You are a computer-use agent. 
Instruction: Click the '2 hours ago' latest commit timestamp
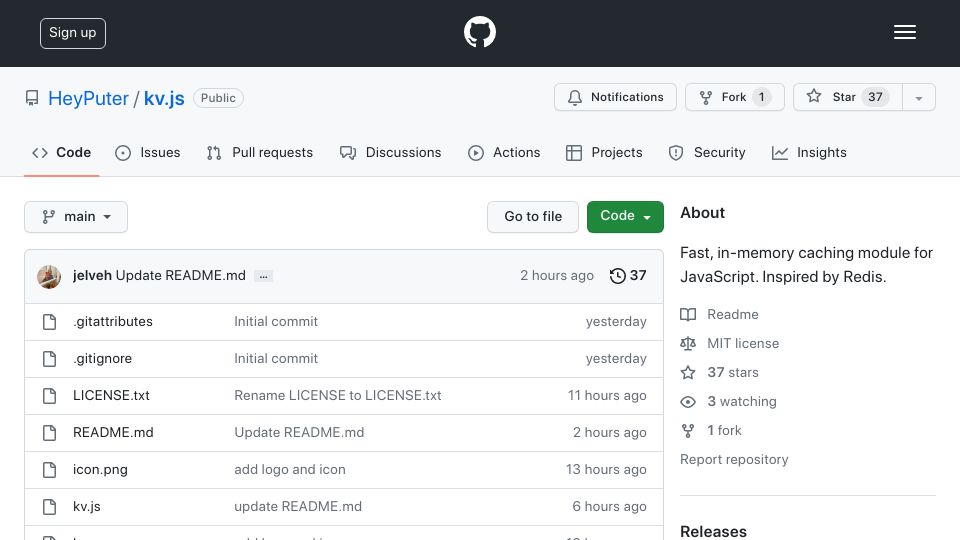coord(557,276)
